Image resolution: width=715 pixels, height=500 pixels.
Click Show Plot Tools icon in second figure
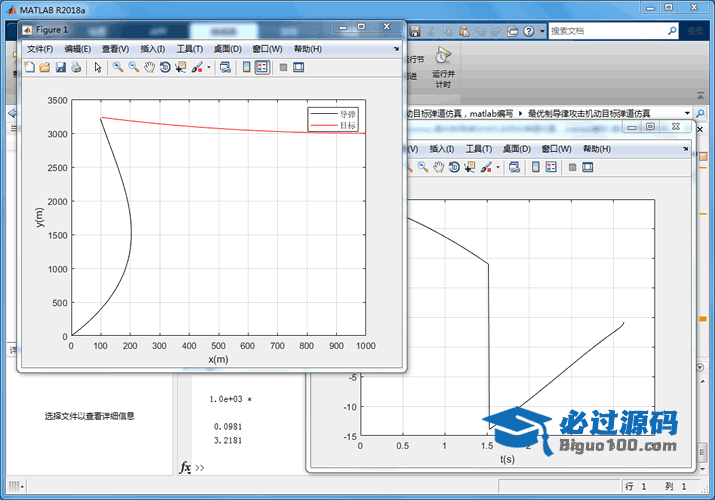587,167
